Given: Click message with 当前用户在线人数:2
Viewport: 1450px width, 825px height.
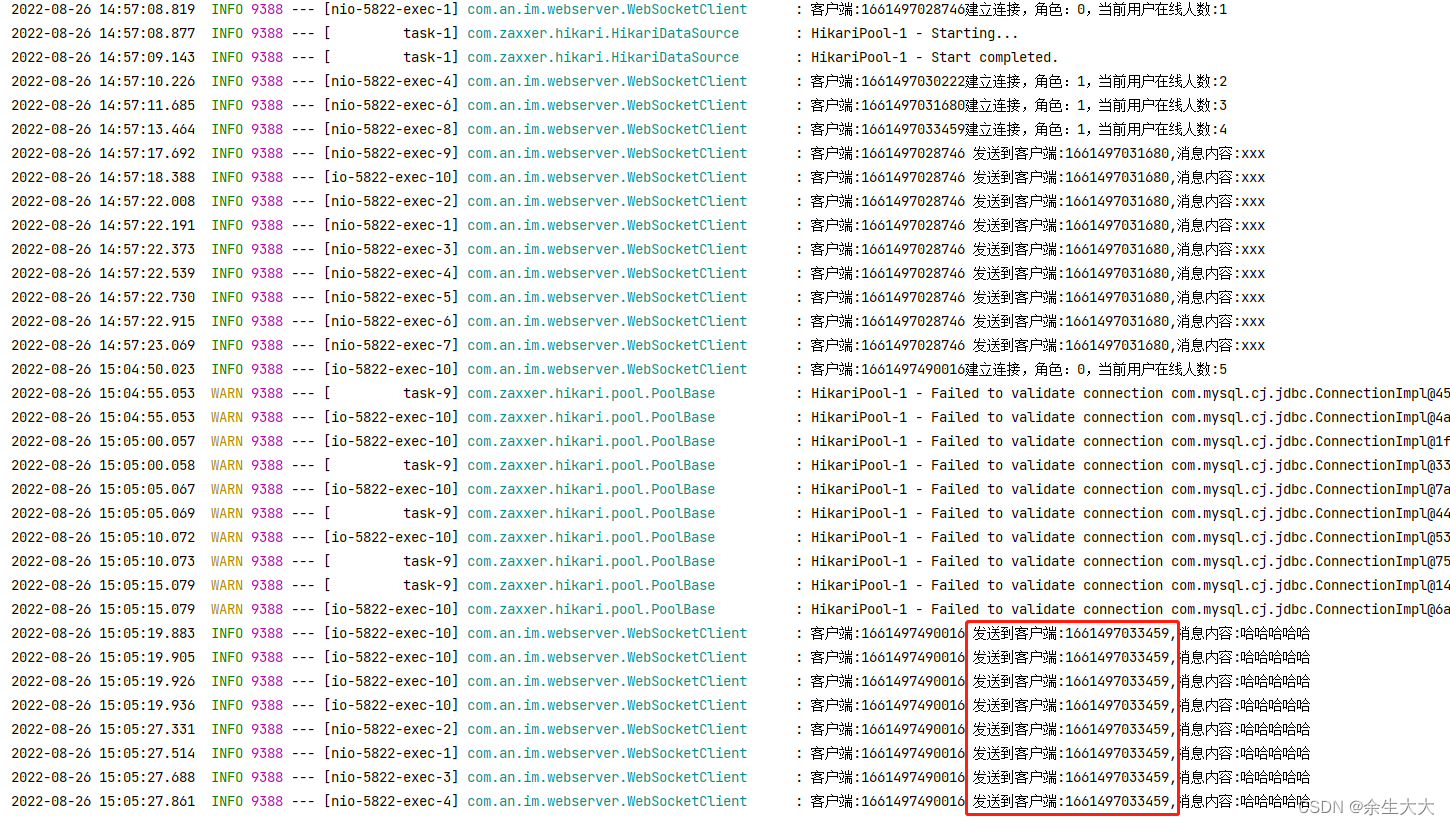Looking at the screenshot, I should (1018, 81).
